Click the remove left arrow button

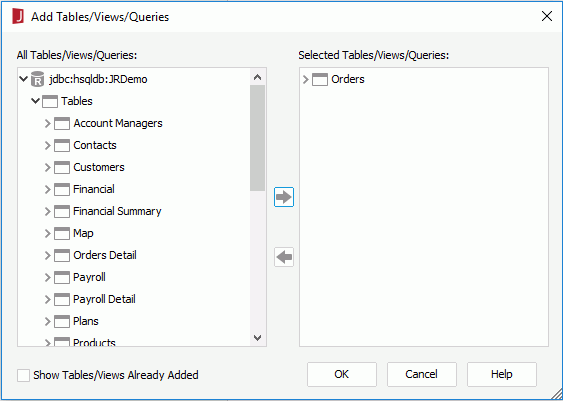click(284, 257)
